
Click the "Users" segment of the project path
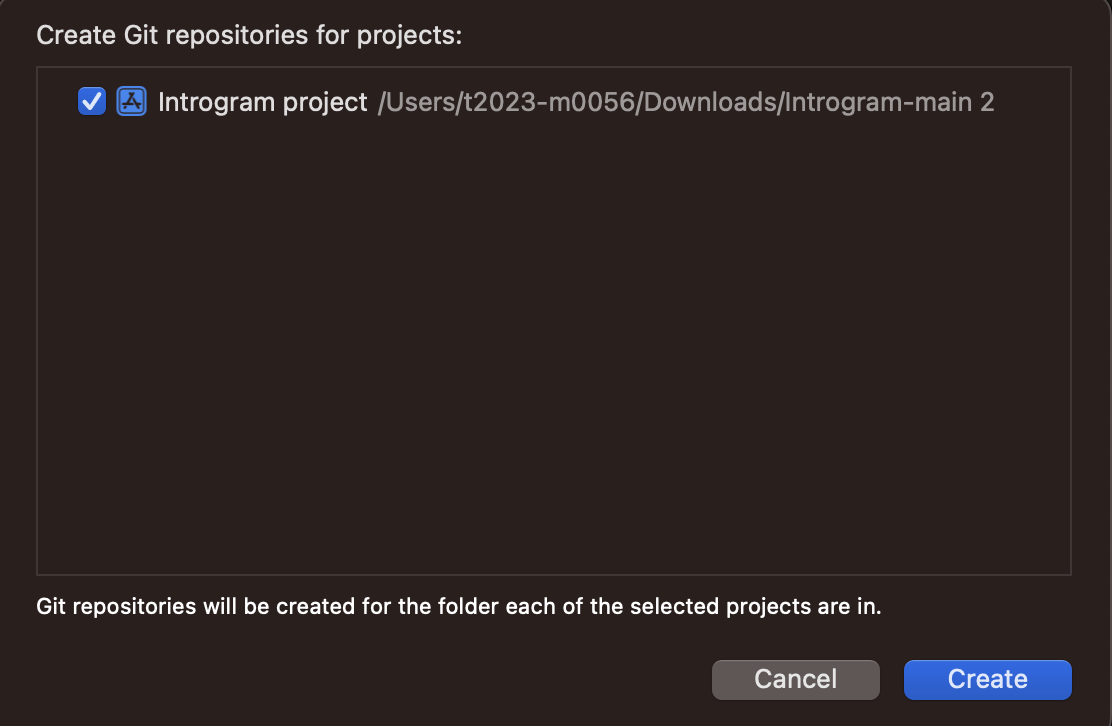pyautogui.click(x=412, y=102)
